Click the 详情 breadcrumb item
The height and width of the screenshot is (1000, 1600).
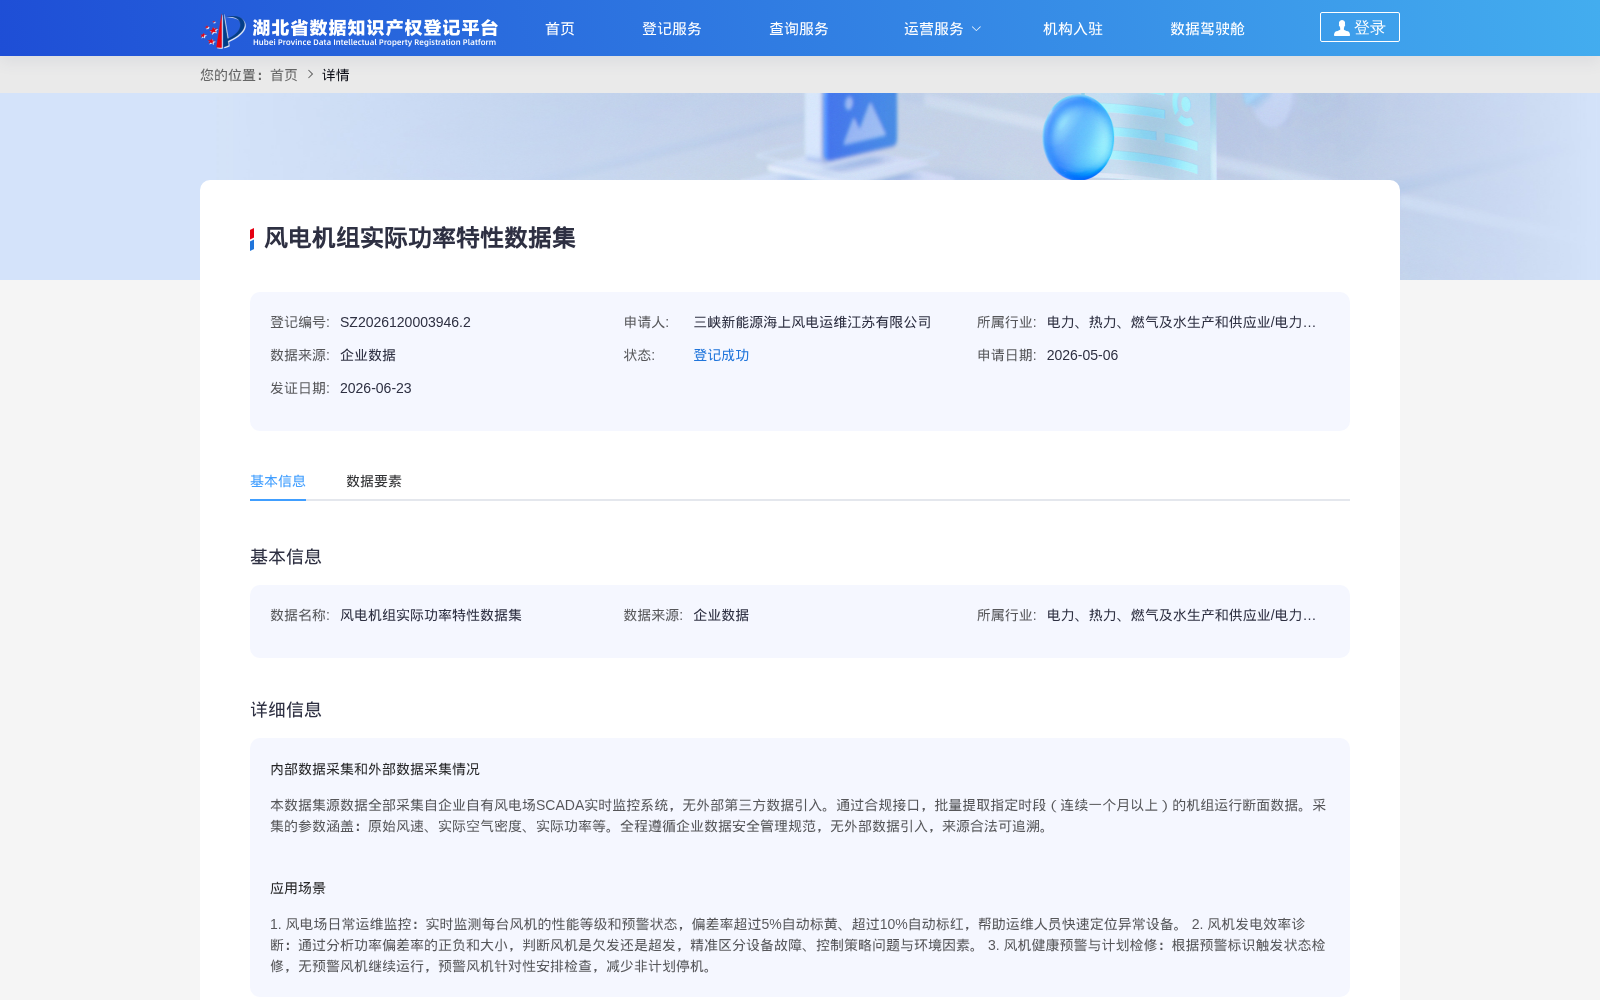336,75
